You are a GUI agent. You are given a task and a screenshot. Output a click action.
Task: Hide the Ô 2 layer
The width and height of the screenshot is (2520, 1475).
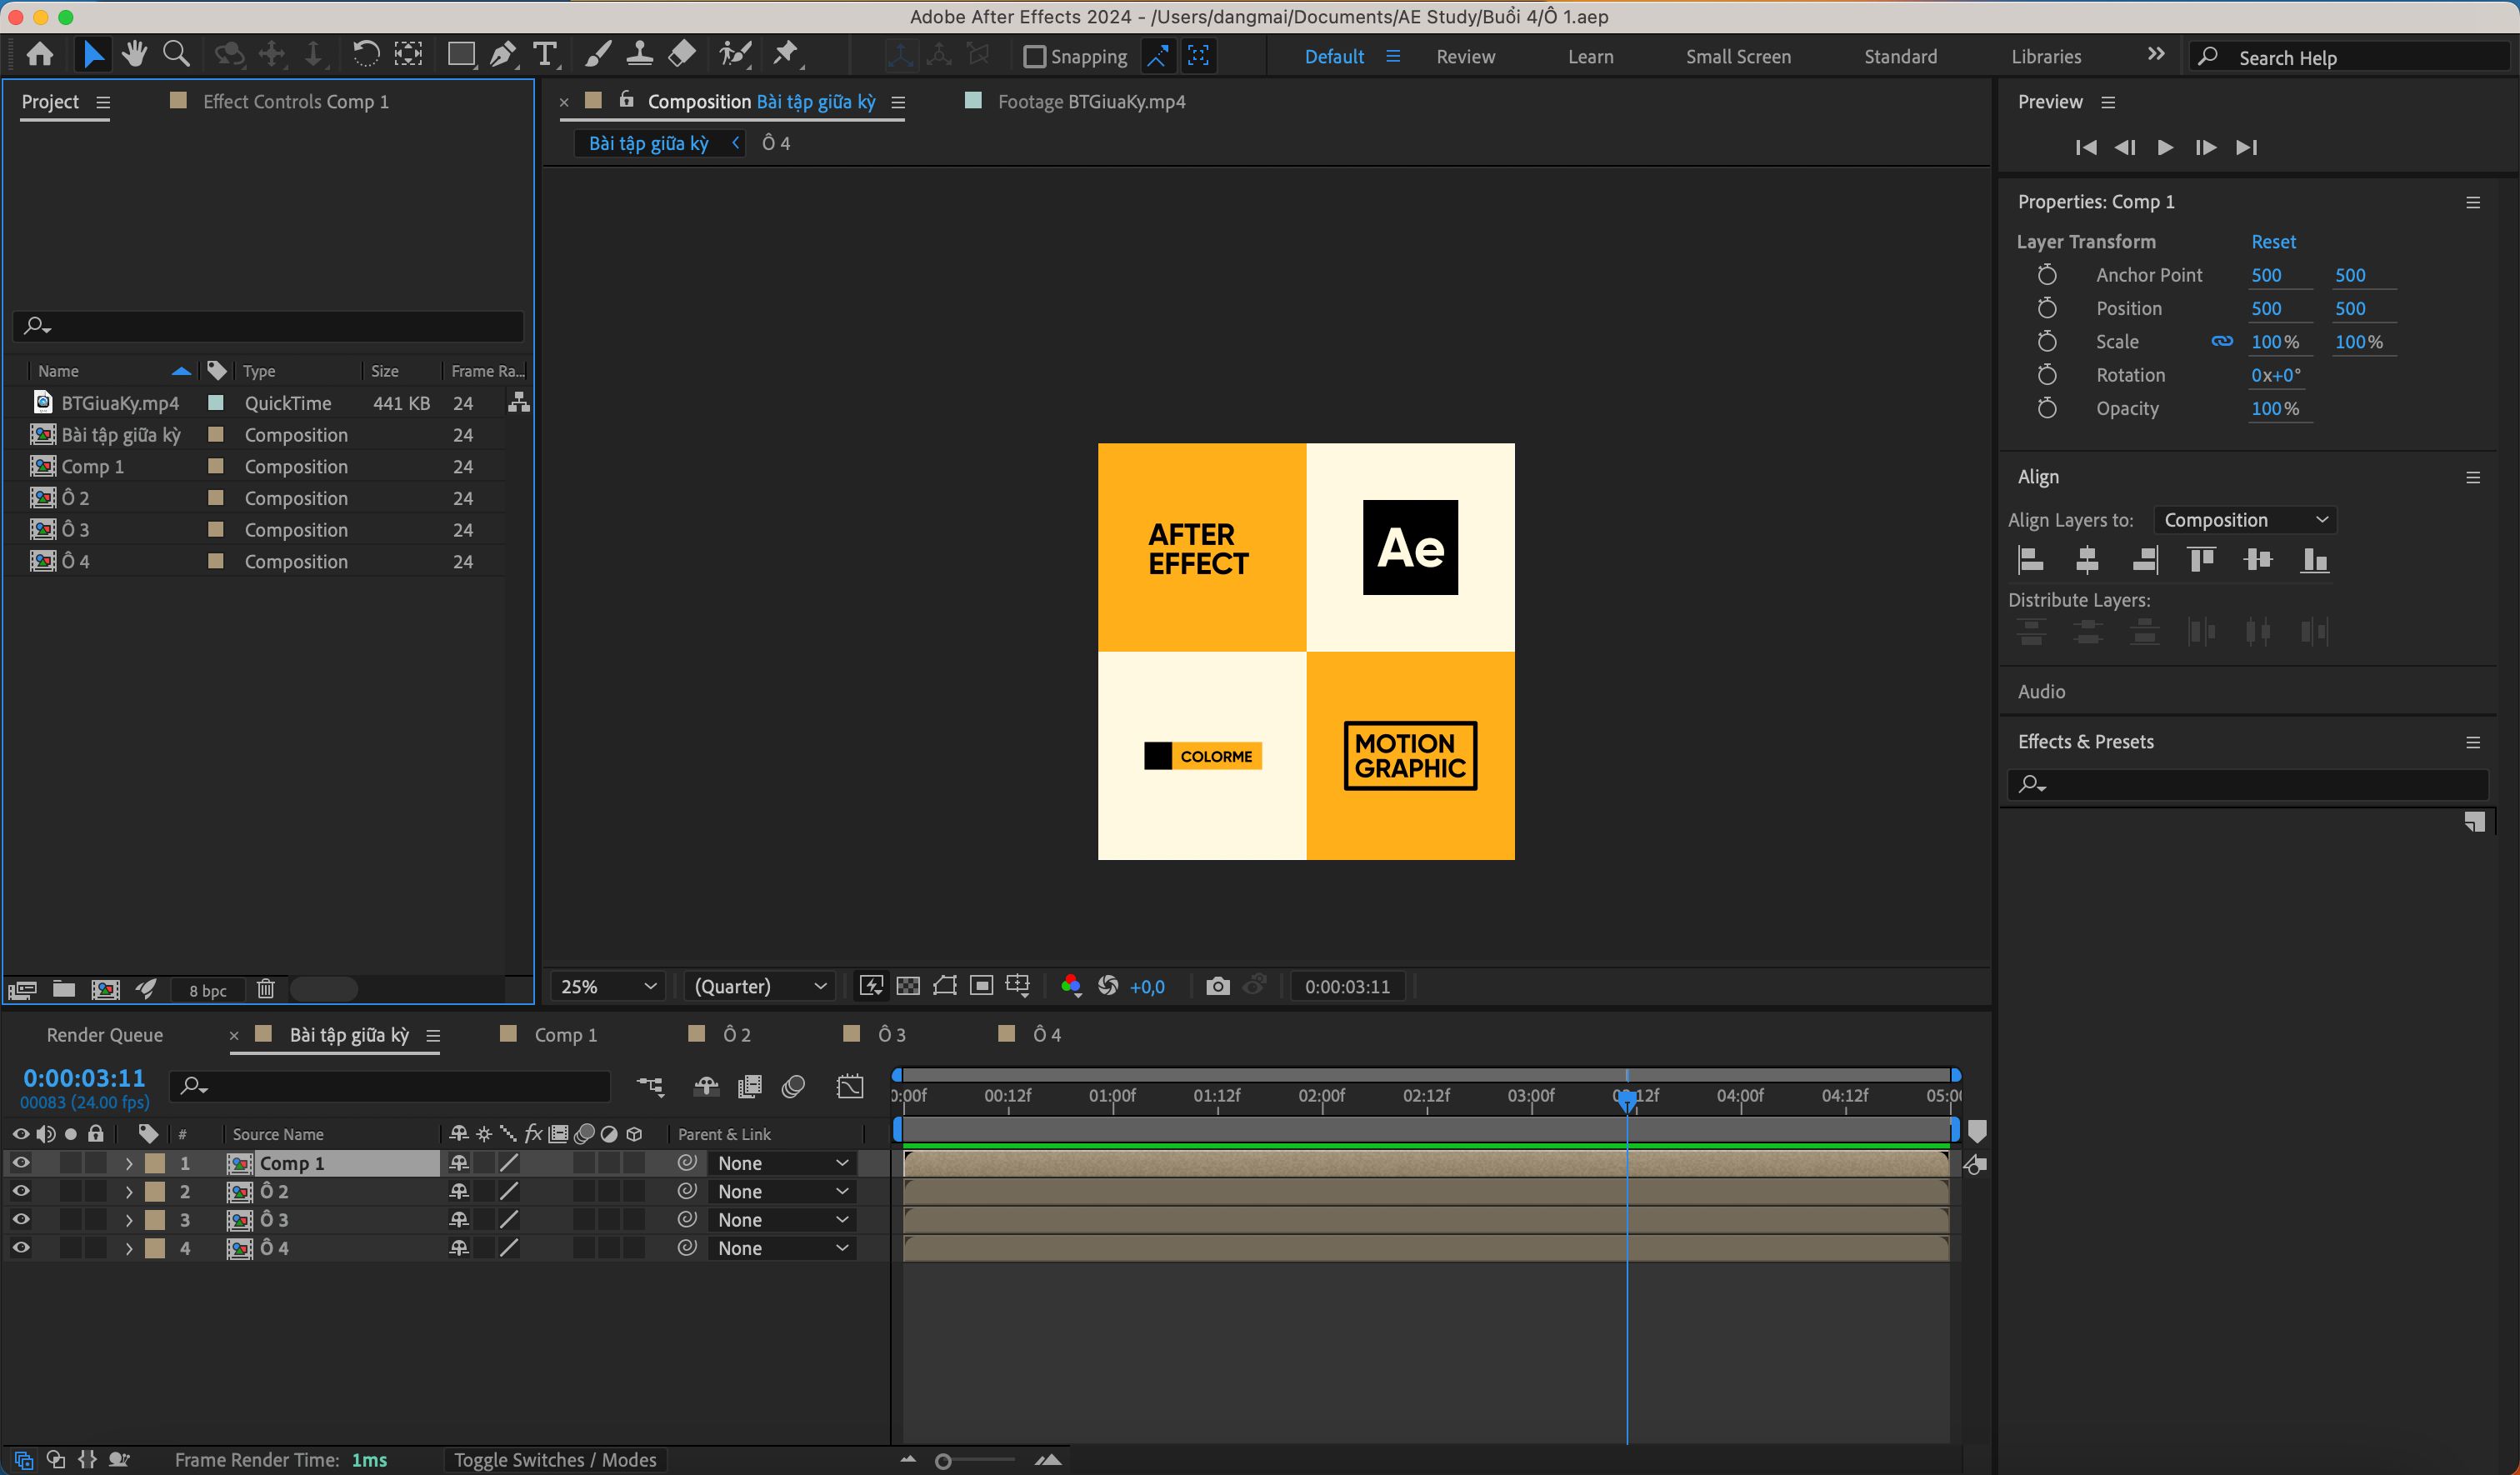point(20,1191)
